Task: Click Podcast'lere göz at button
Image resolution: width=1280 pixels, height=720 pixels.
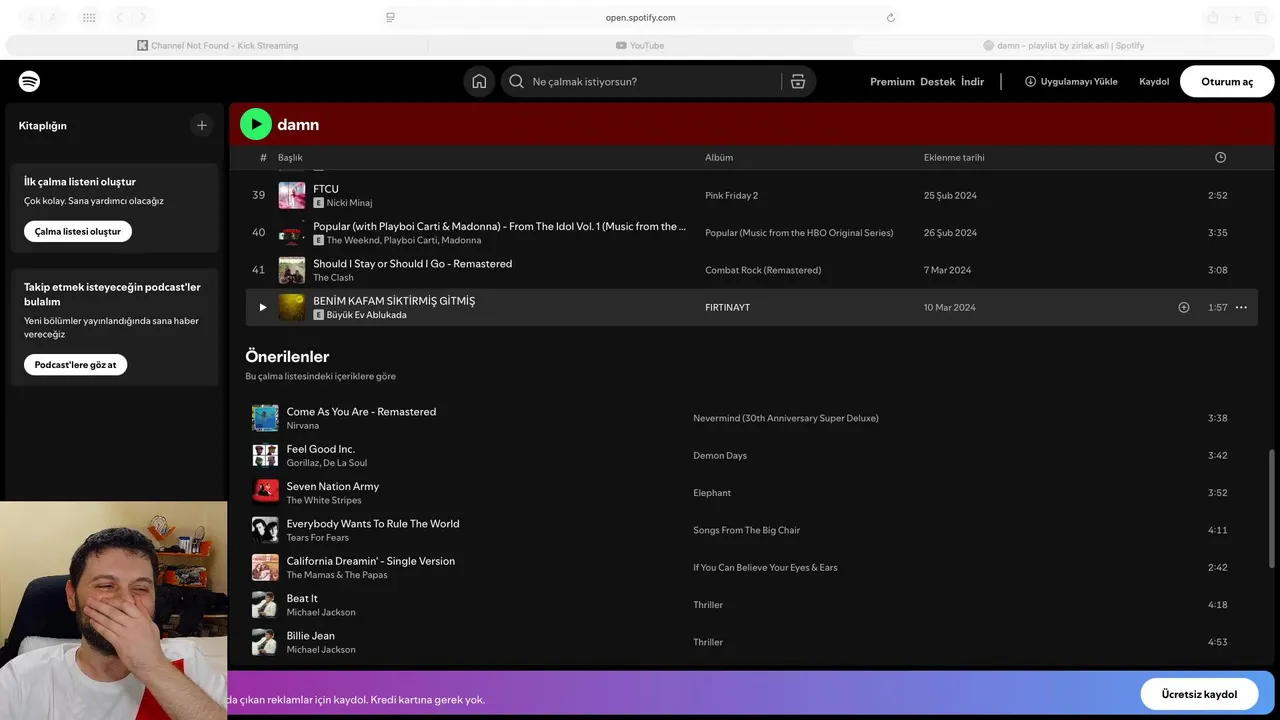Action: pos(76,365)
